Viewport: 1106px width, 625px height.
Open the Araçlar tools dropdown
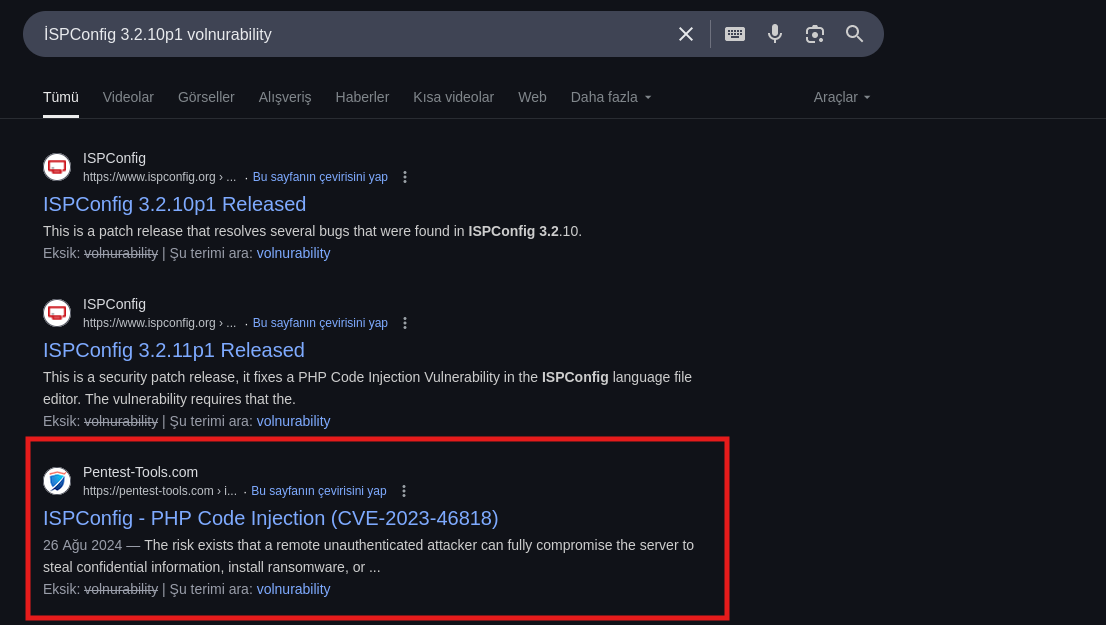(x=842, y=97)
